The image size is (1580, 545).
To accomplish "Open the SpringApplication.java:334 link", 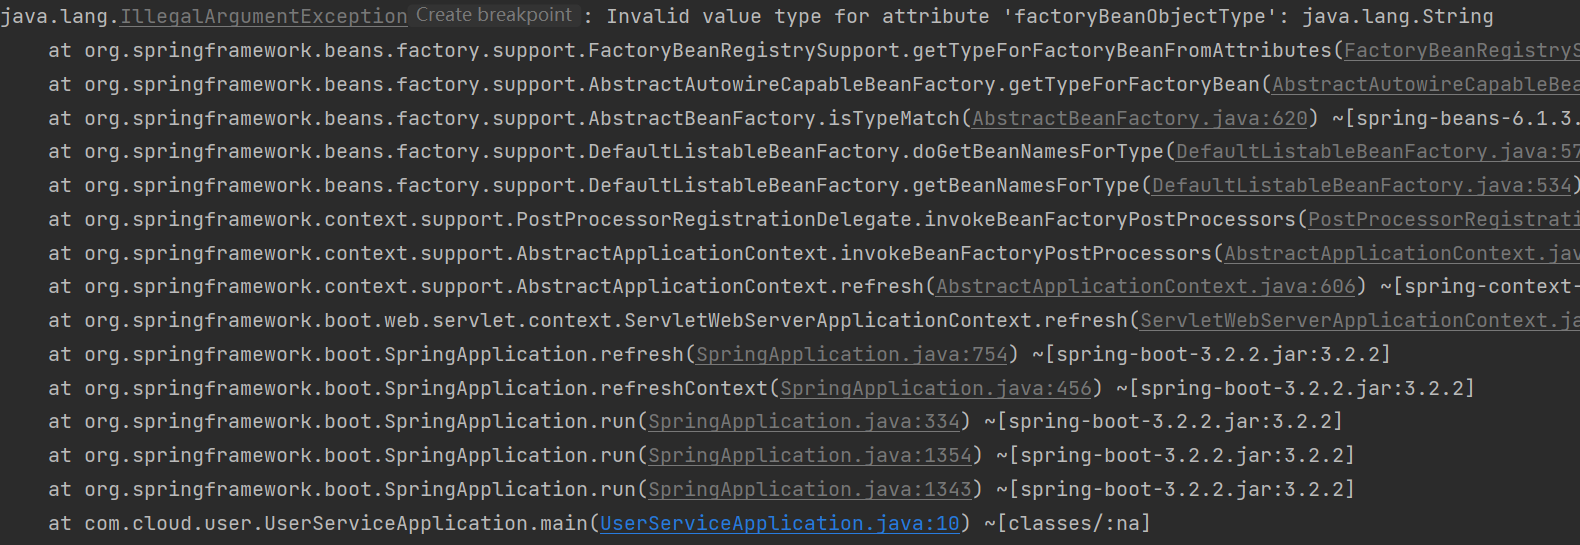I will click(804, 422).
